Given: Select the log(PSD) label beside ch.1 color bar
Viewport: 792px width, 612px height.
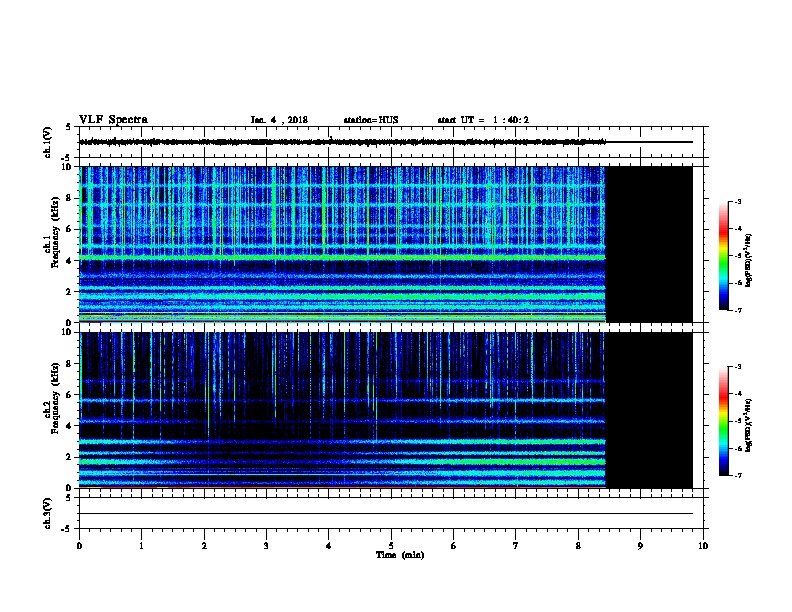Looking at the screenshot, I should 749,260.
